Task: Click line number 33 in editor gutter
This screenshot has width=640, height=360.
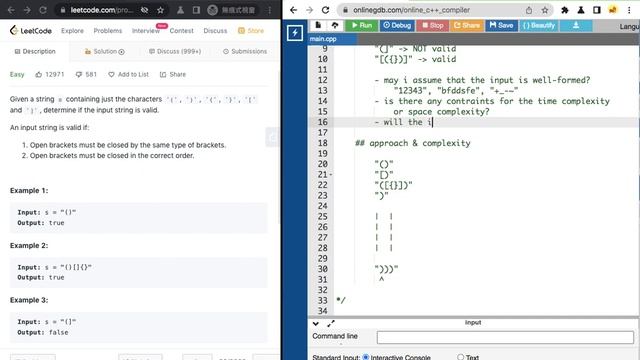Action: point(322,300)
